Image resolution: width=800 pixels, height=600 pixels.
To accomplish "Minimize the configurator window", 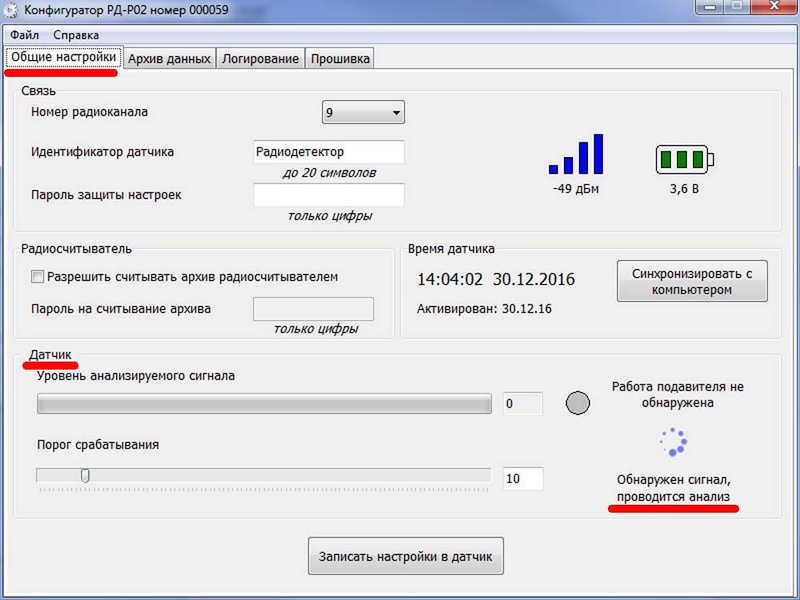I will click(x=709, y=7).
